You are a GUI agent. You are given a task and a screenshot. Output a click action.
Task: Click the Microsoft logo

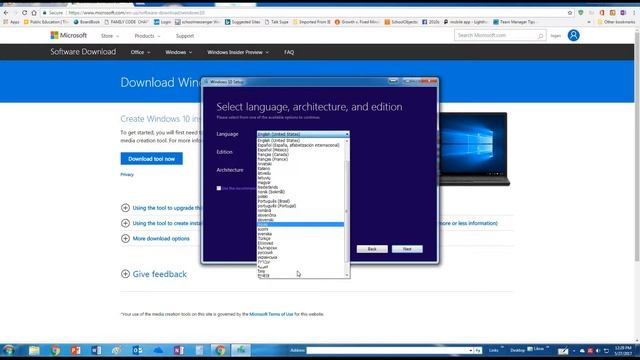[x=69, y=36]
